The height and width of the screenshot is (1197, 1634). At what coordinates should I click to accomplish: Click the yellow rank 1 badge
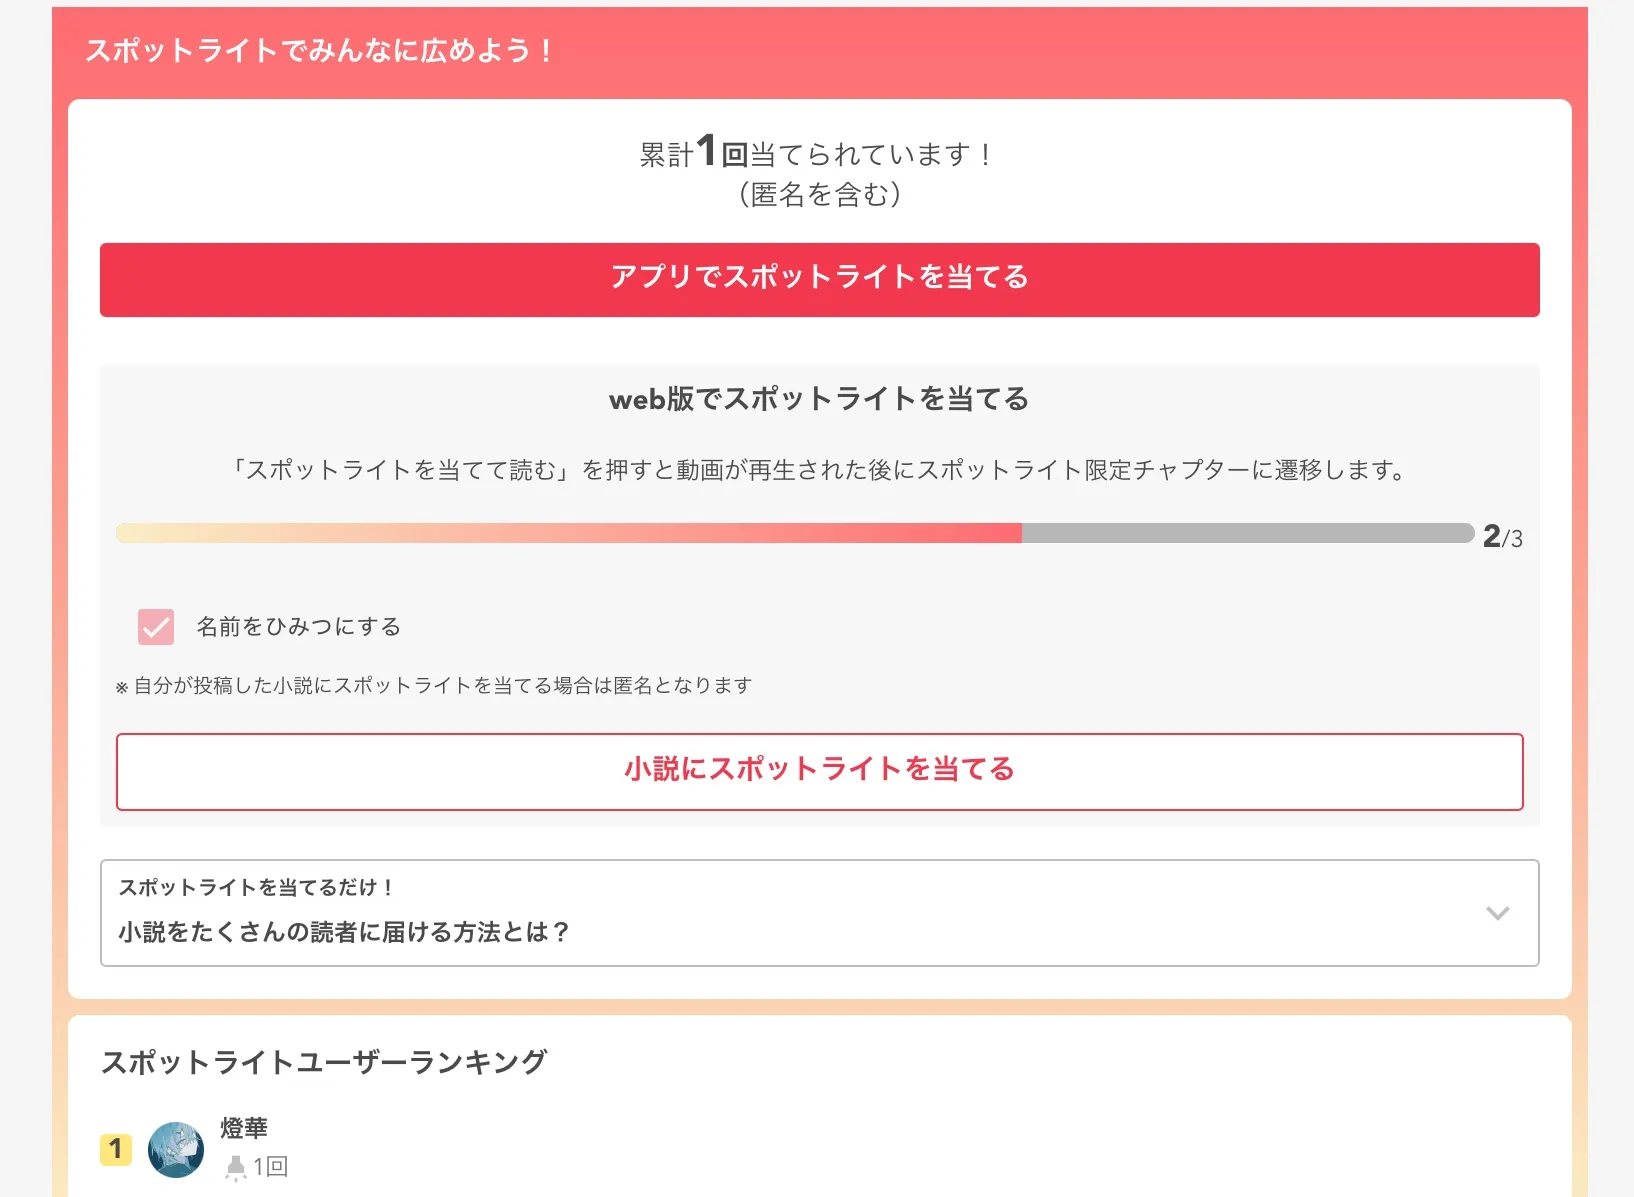click(116, 1150)
